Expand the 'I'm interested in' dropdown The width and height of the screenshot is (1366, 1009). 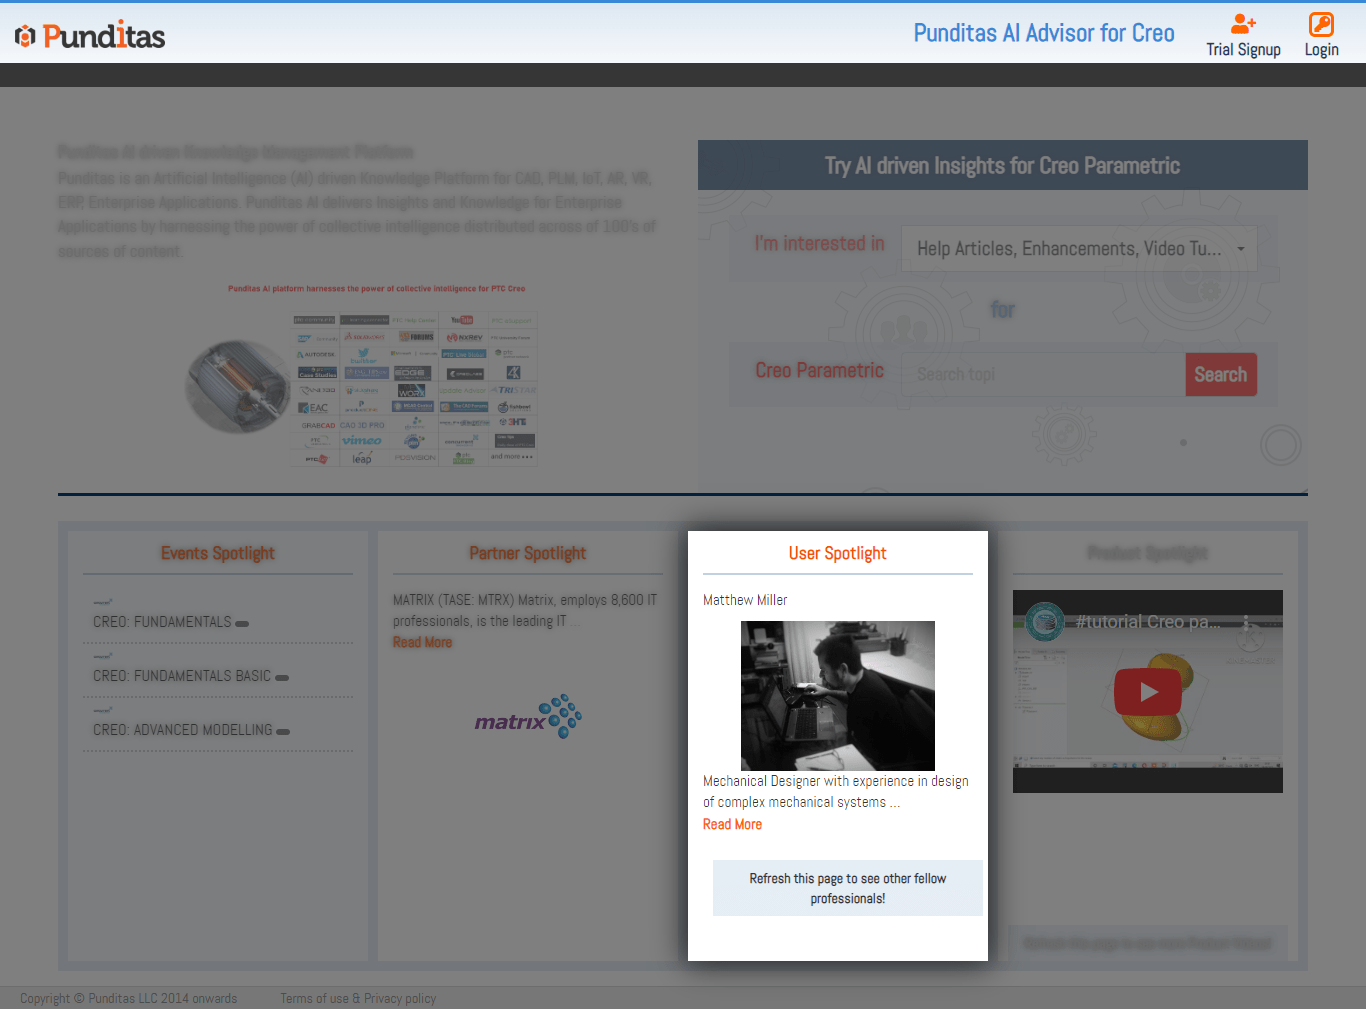(x=1079, y=249)
